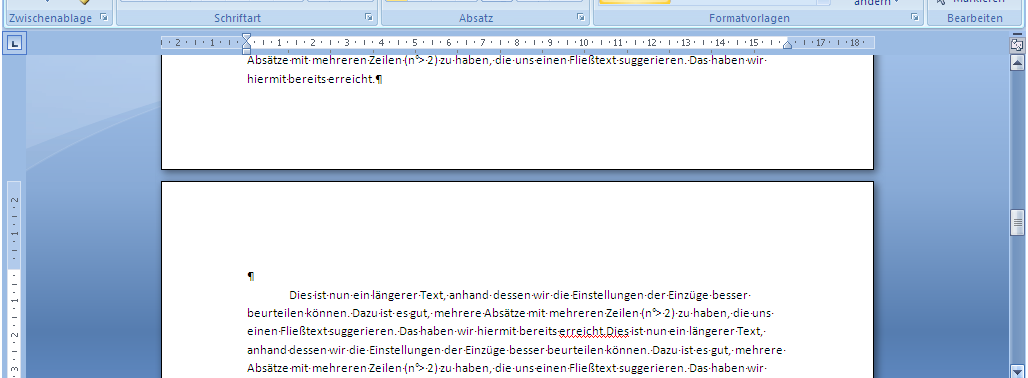Viewport: 1028px width, 378px height.
Task: Click the tab stop selector button
Action: 15,44
